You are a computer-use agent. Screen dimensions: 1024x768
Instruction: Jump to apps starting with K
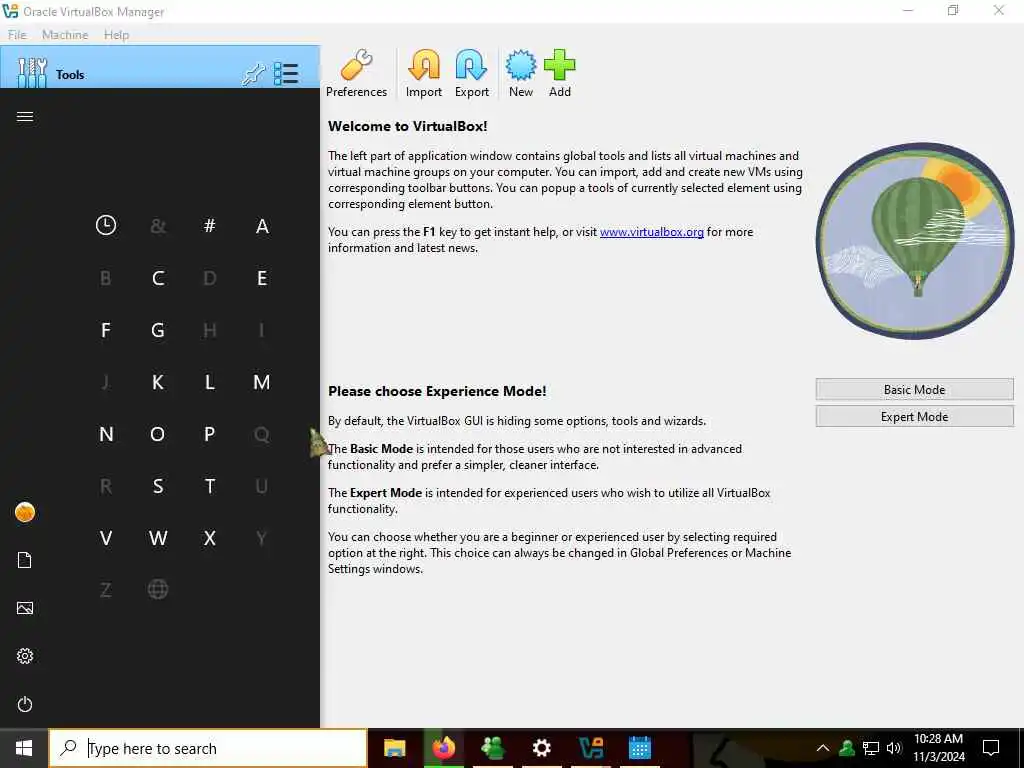pos(158,382)
